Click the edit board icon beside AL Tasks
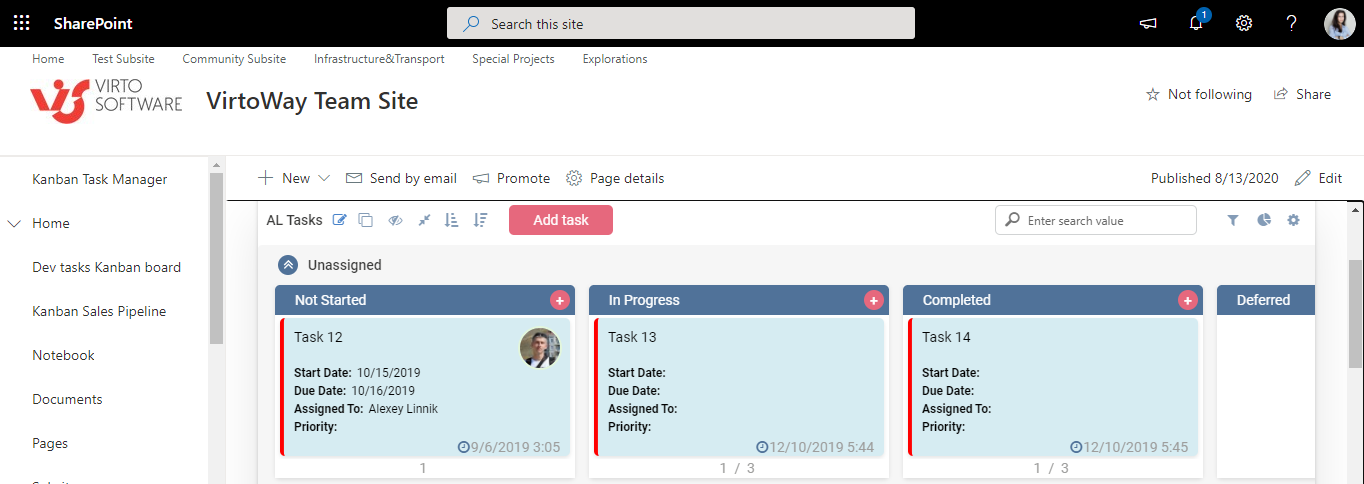This screenshot has height=484, width=1364. pyautogui.click(x=340, y=220)
